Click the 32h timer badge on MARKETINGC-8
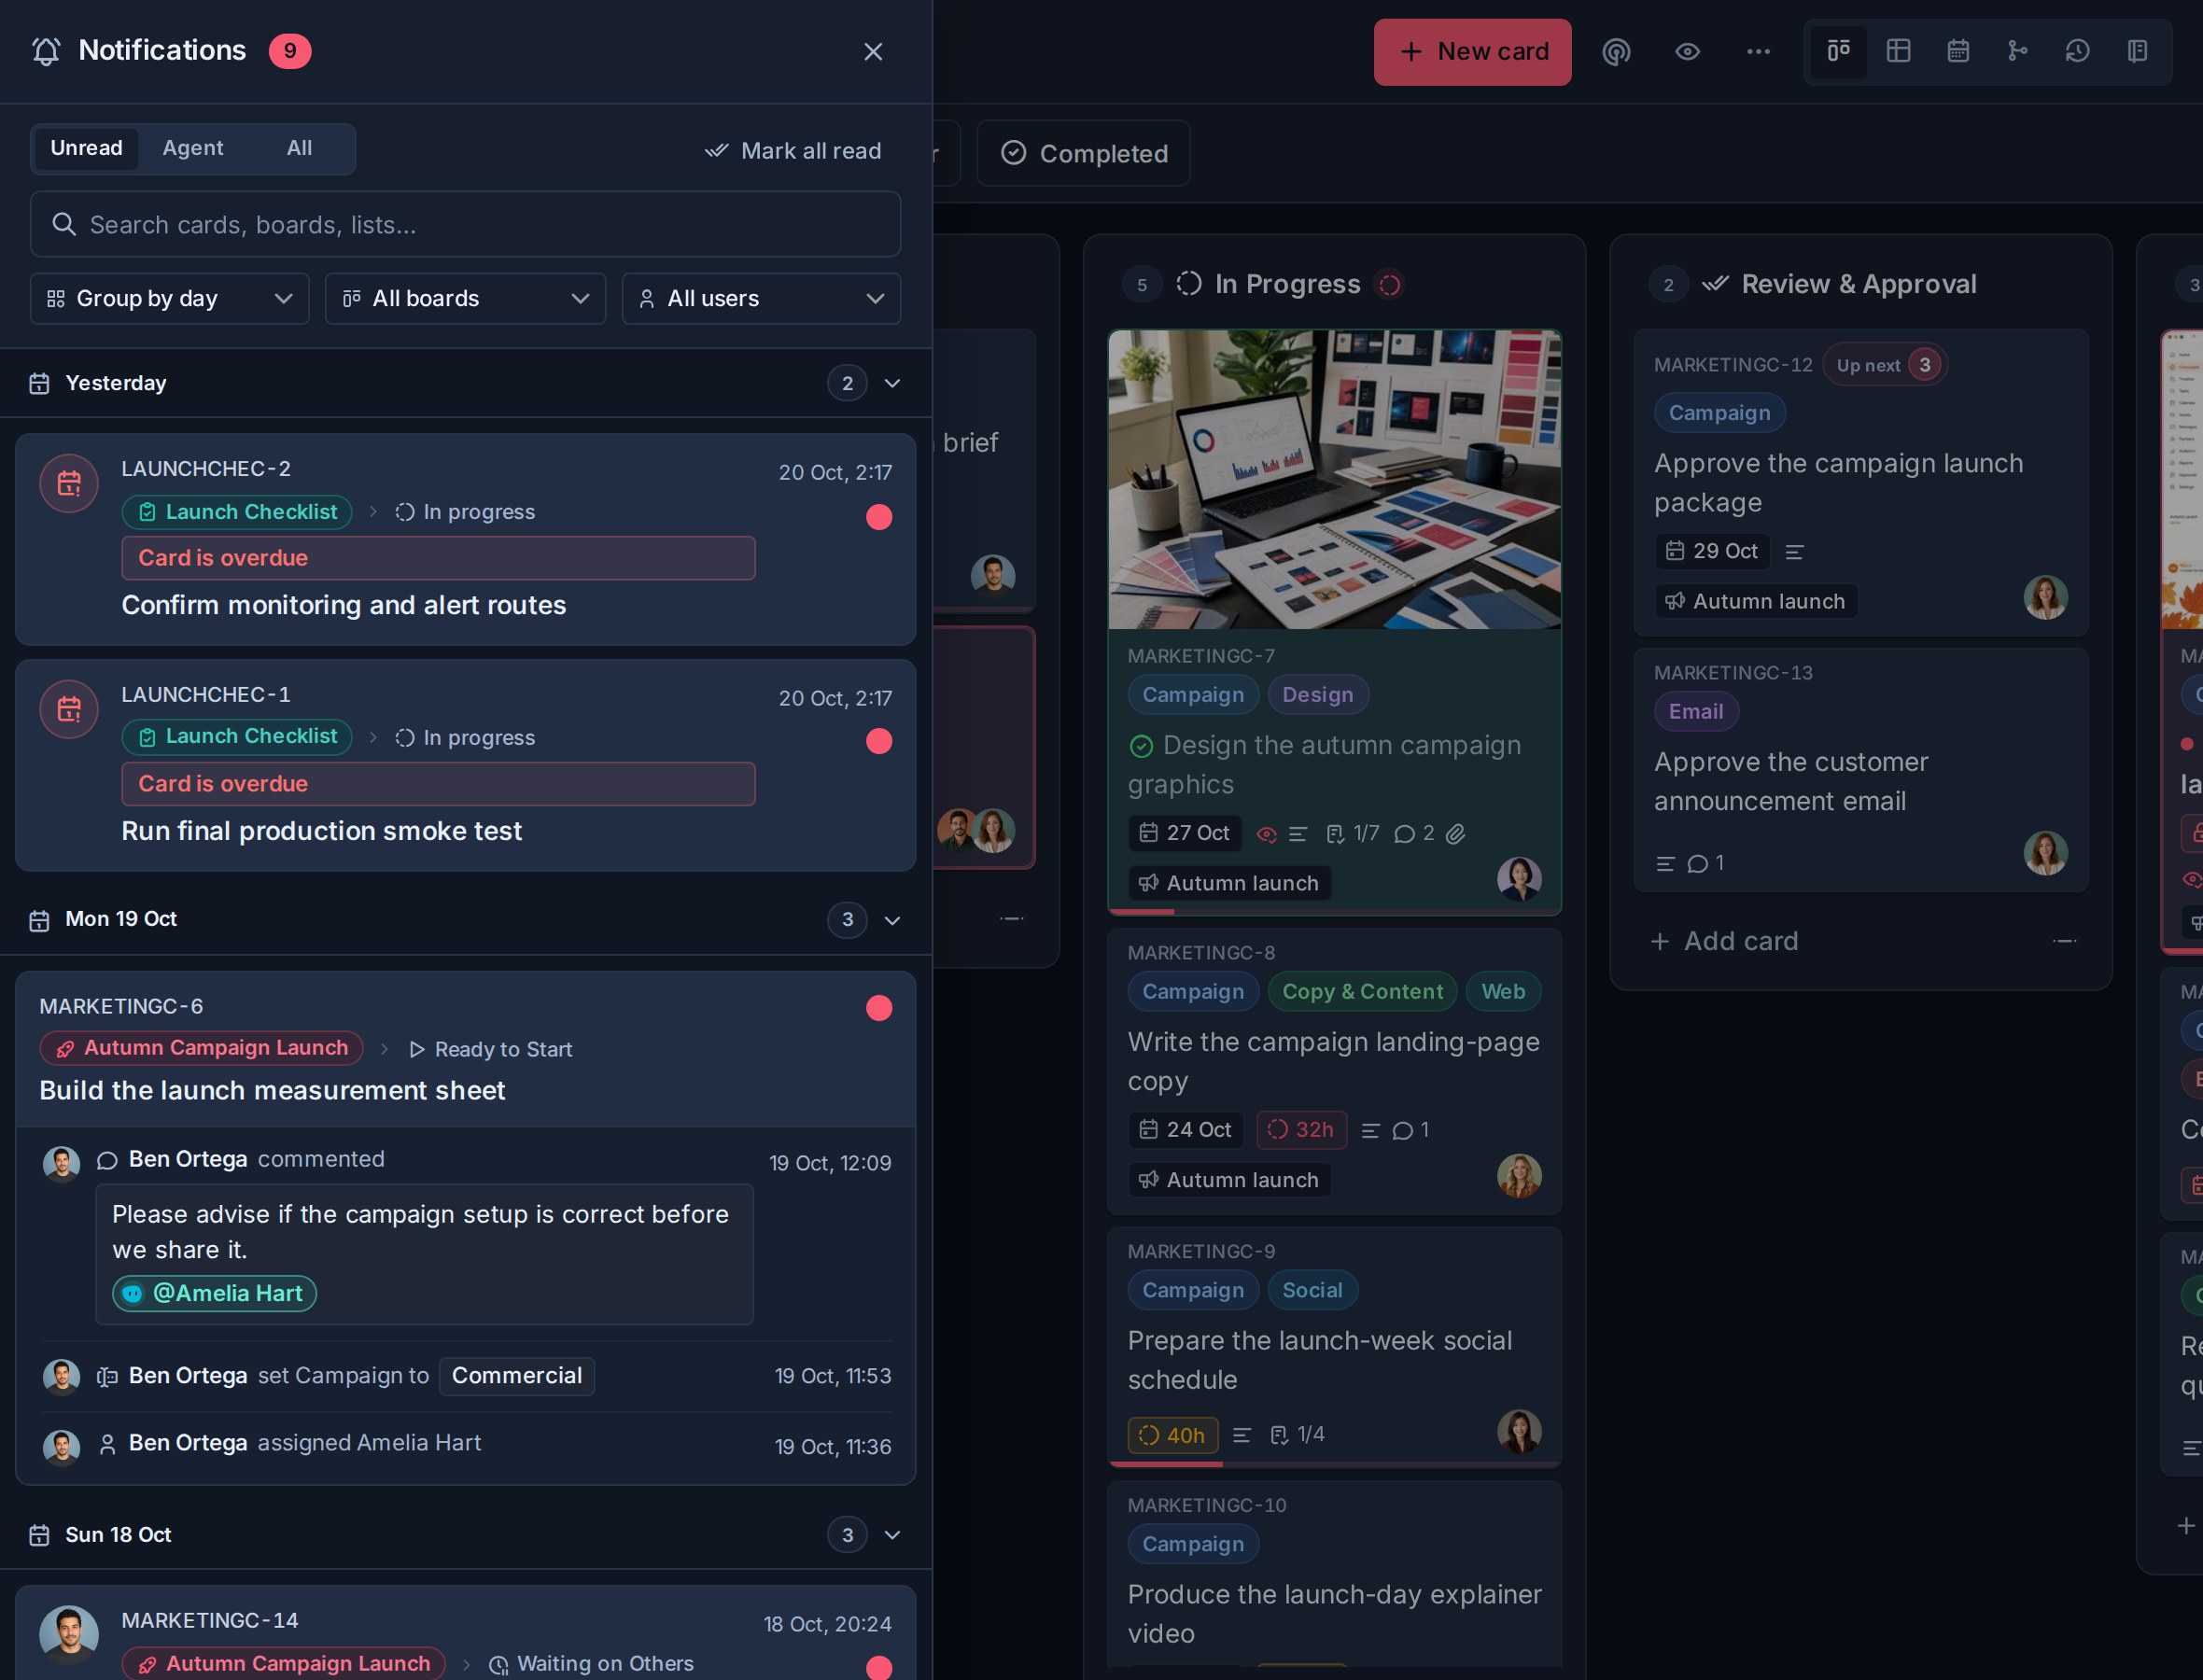2203x1680 pixels. [1300, 1129]
